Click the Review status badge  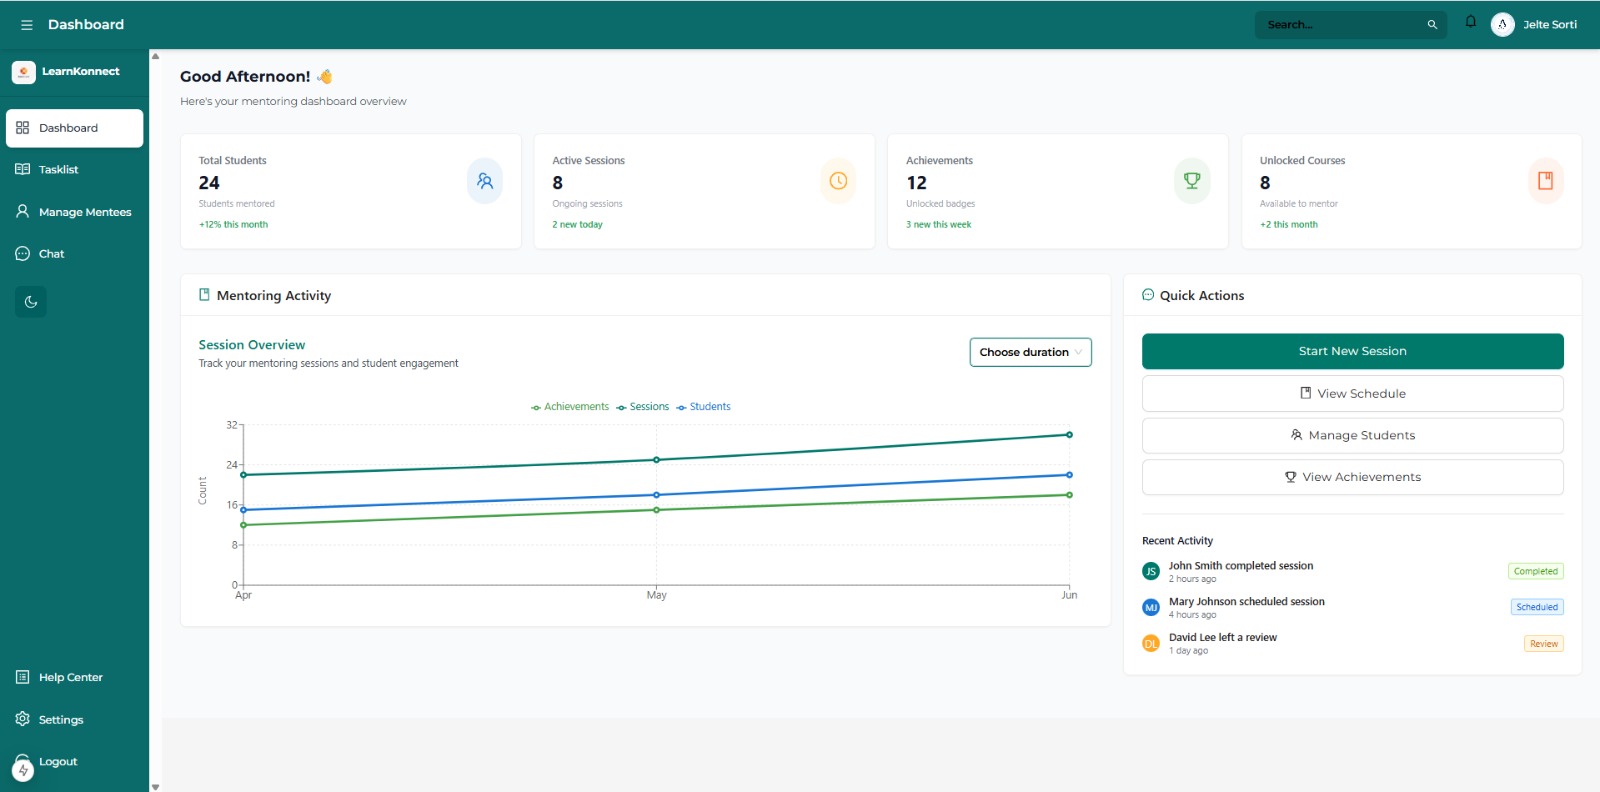tap(1544, 644)
